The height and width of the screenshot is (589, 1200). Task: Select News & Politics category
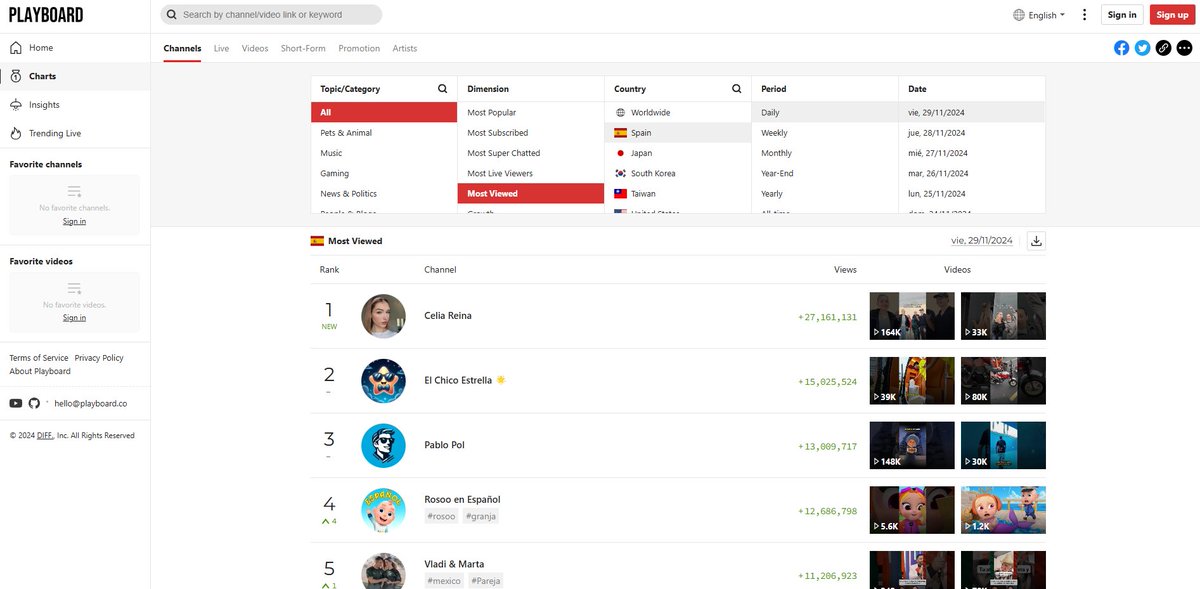(384, 194)
